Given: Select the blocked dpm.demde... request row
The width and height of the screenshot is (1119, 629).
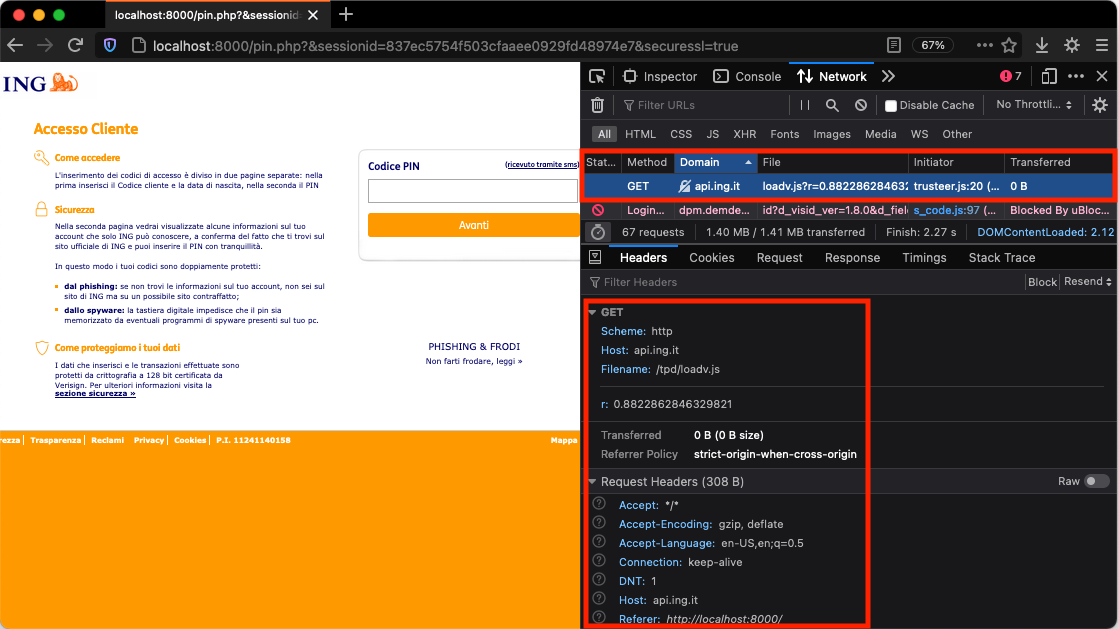Looking at the screenshot, I should pos(849,210).
